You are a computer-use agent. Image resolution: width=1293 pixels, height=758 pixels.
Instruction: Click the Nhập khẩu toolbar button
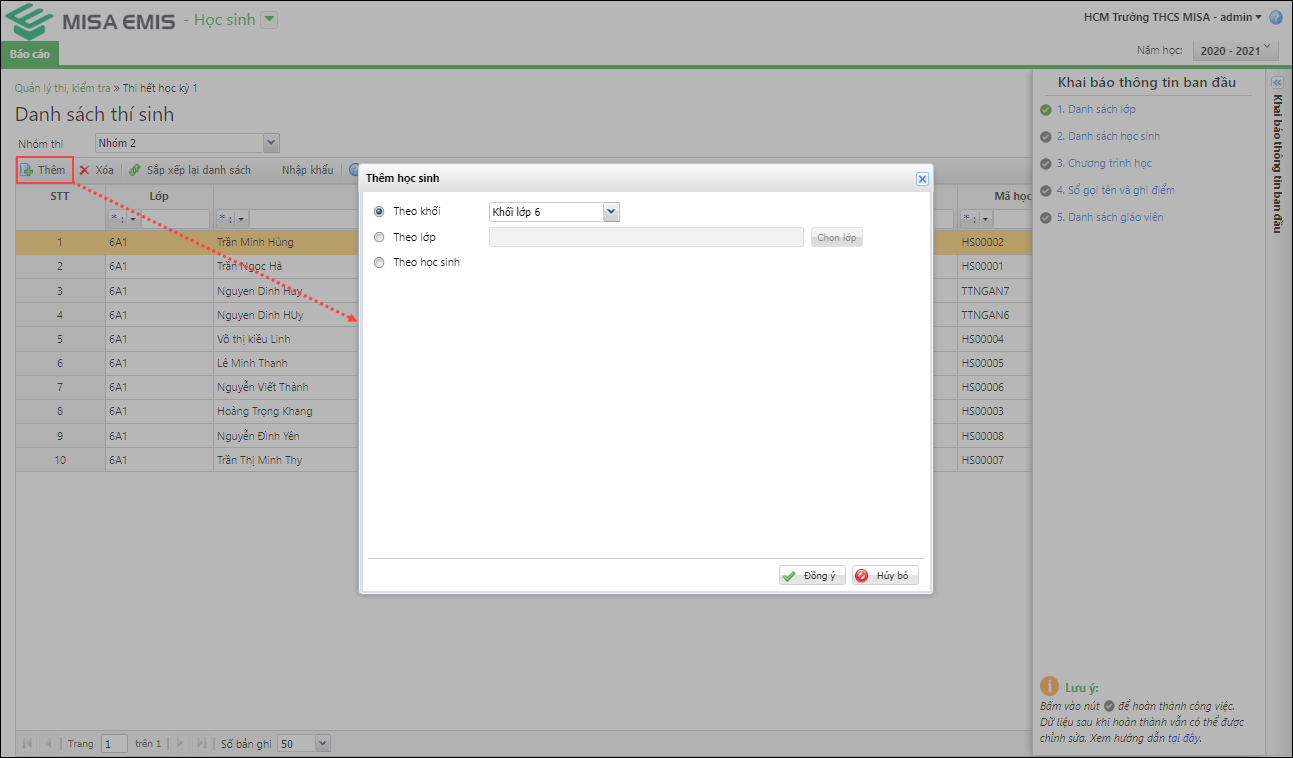[307, 170]
